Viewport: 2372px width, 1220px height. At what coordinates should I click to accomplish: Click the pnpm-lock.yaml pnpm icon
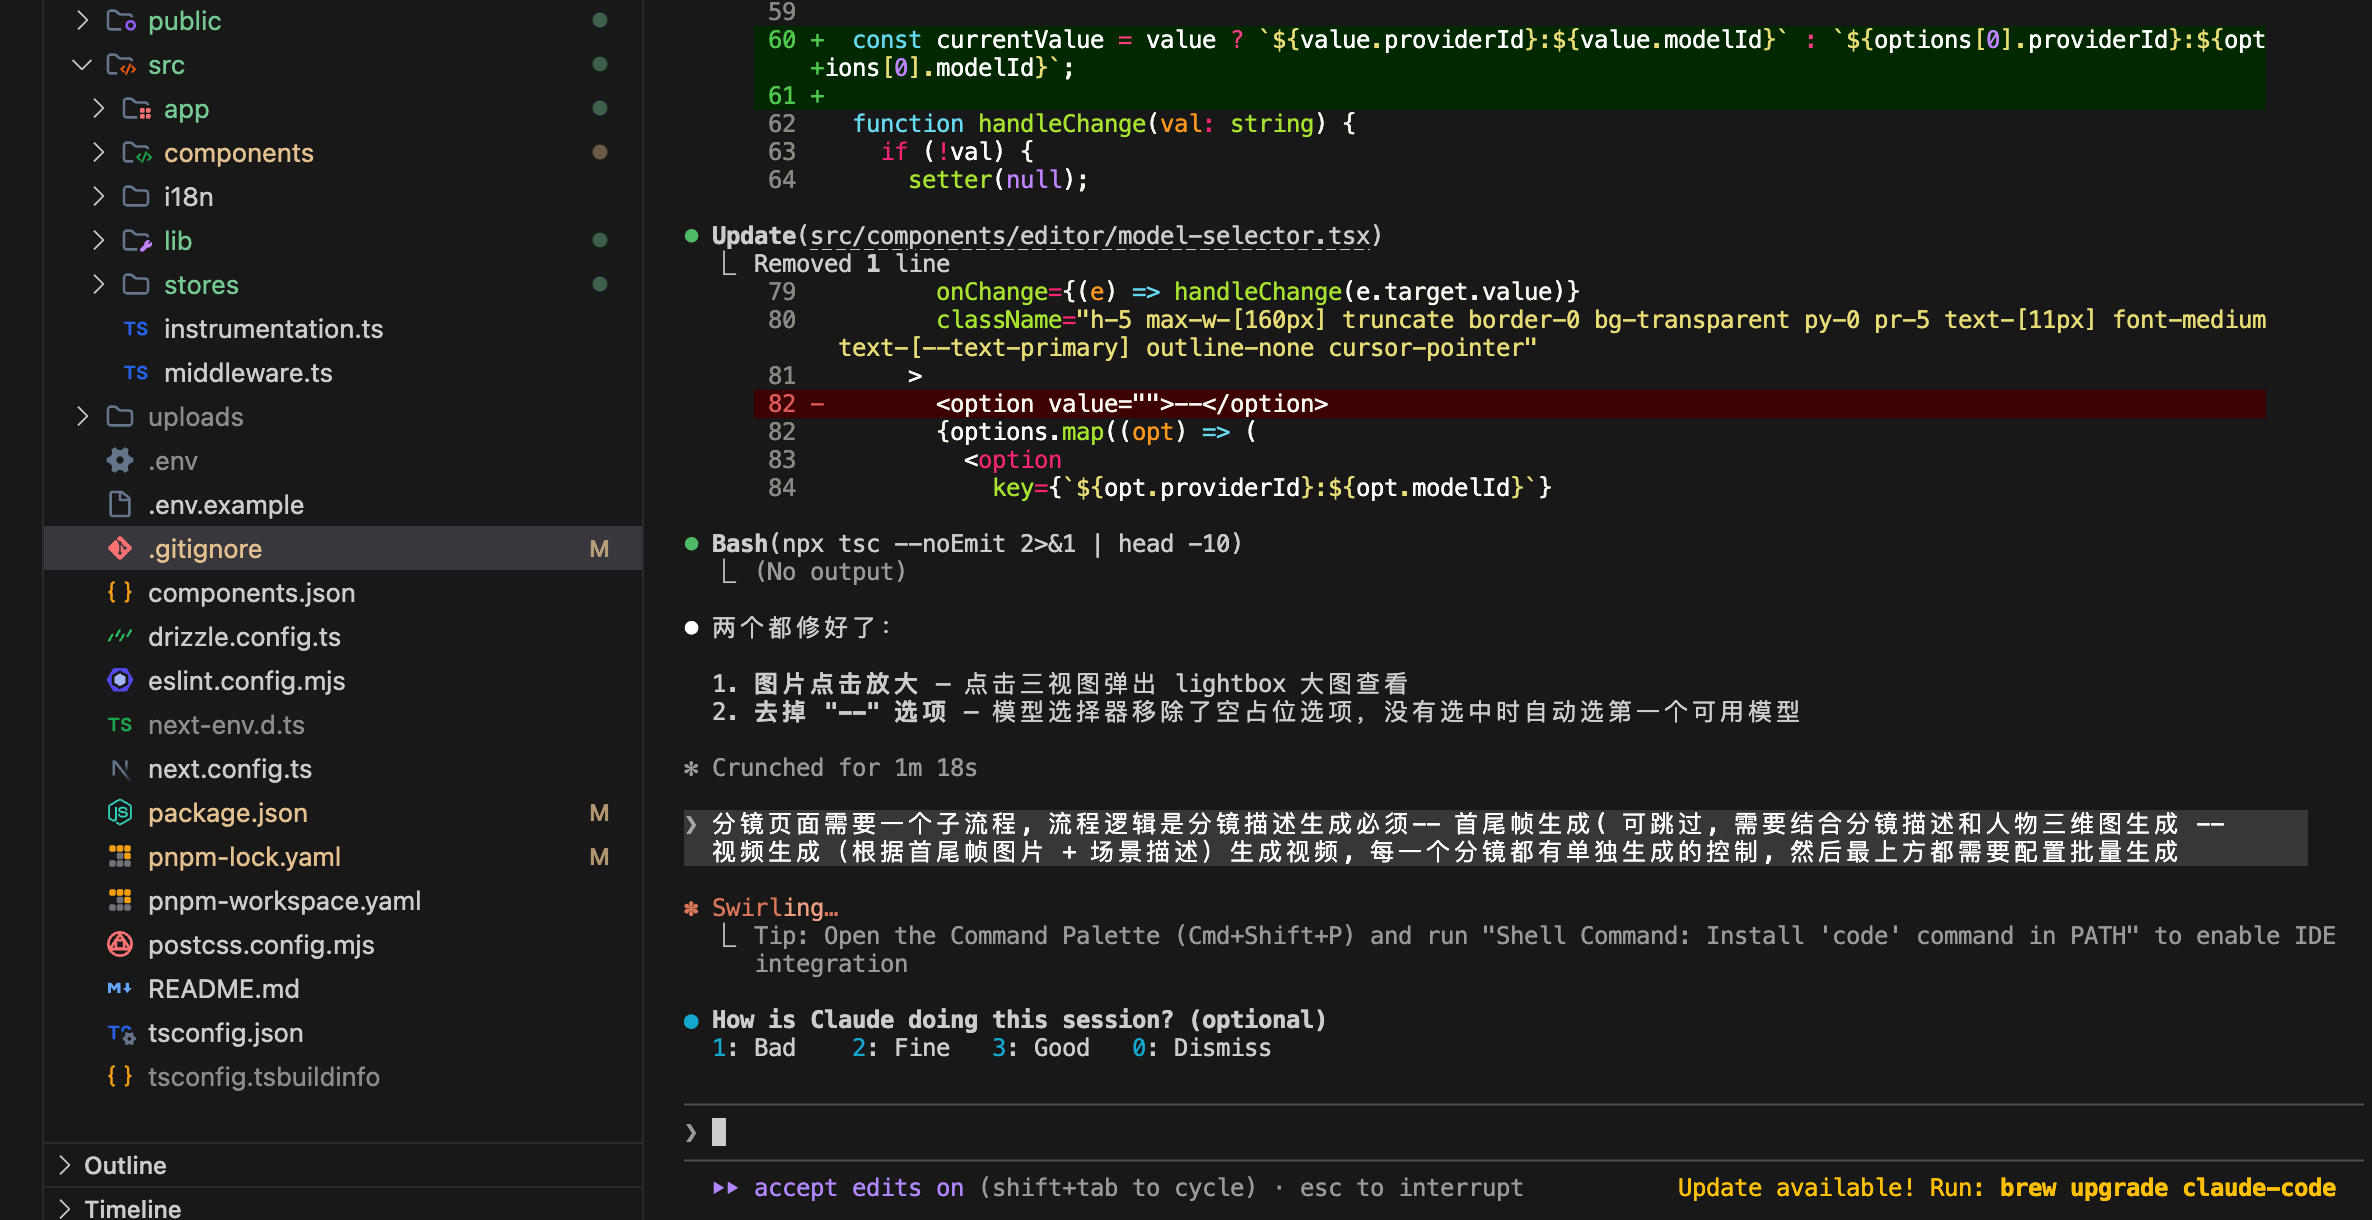120,857
